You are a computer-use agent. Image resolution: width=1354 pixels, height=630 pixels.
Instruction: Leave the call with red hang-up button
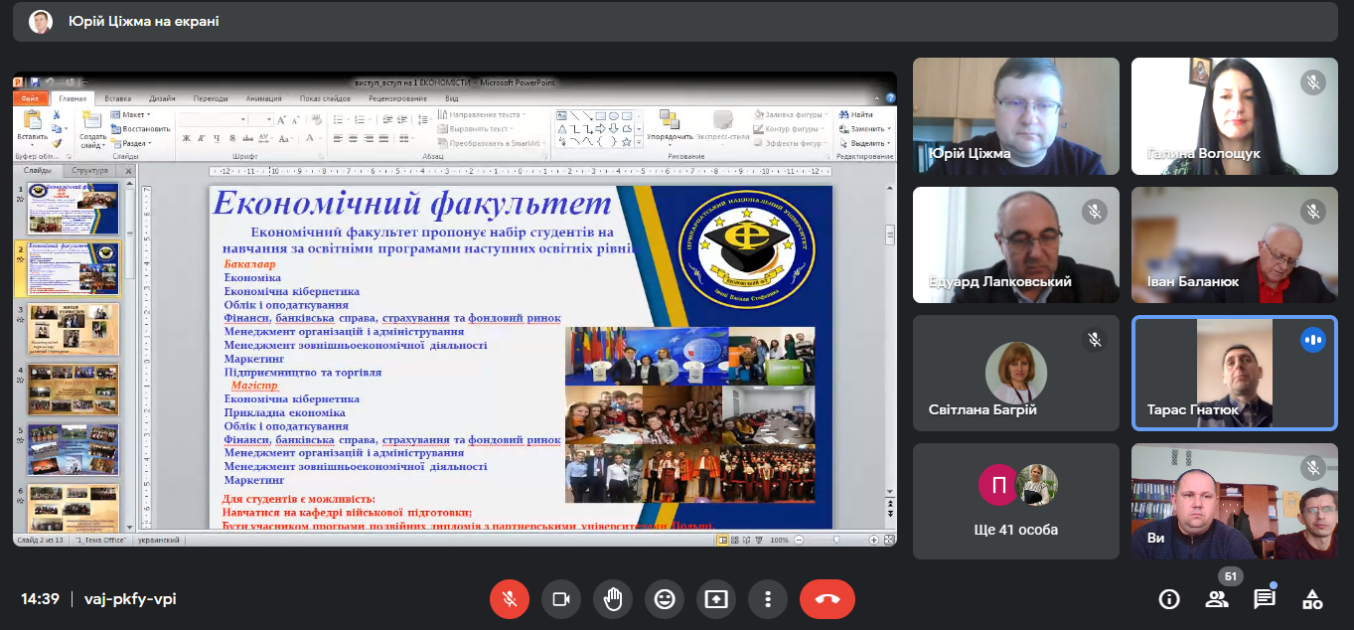coord(827,599)
